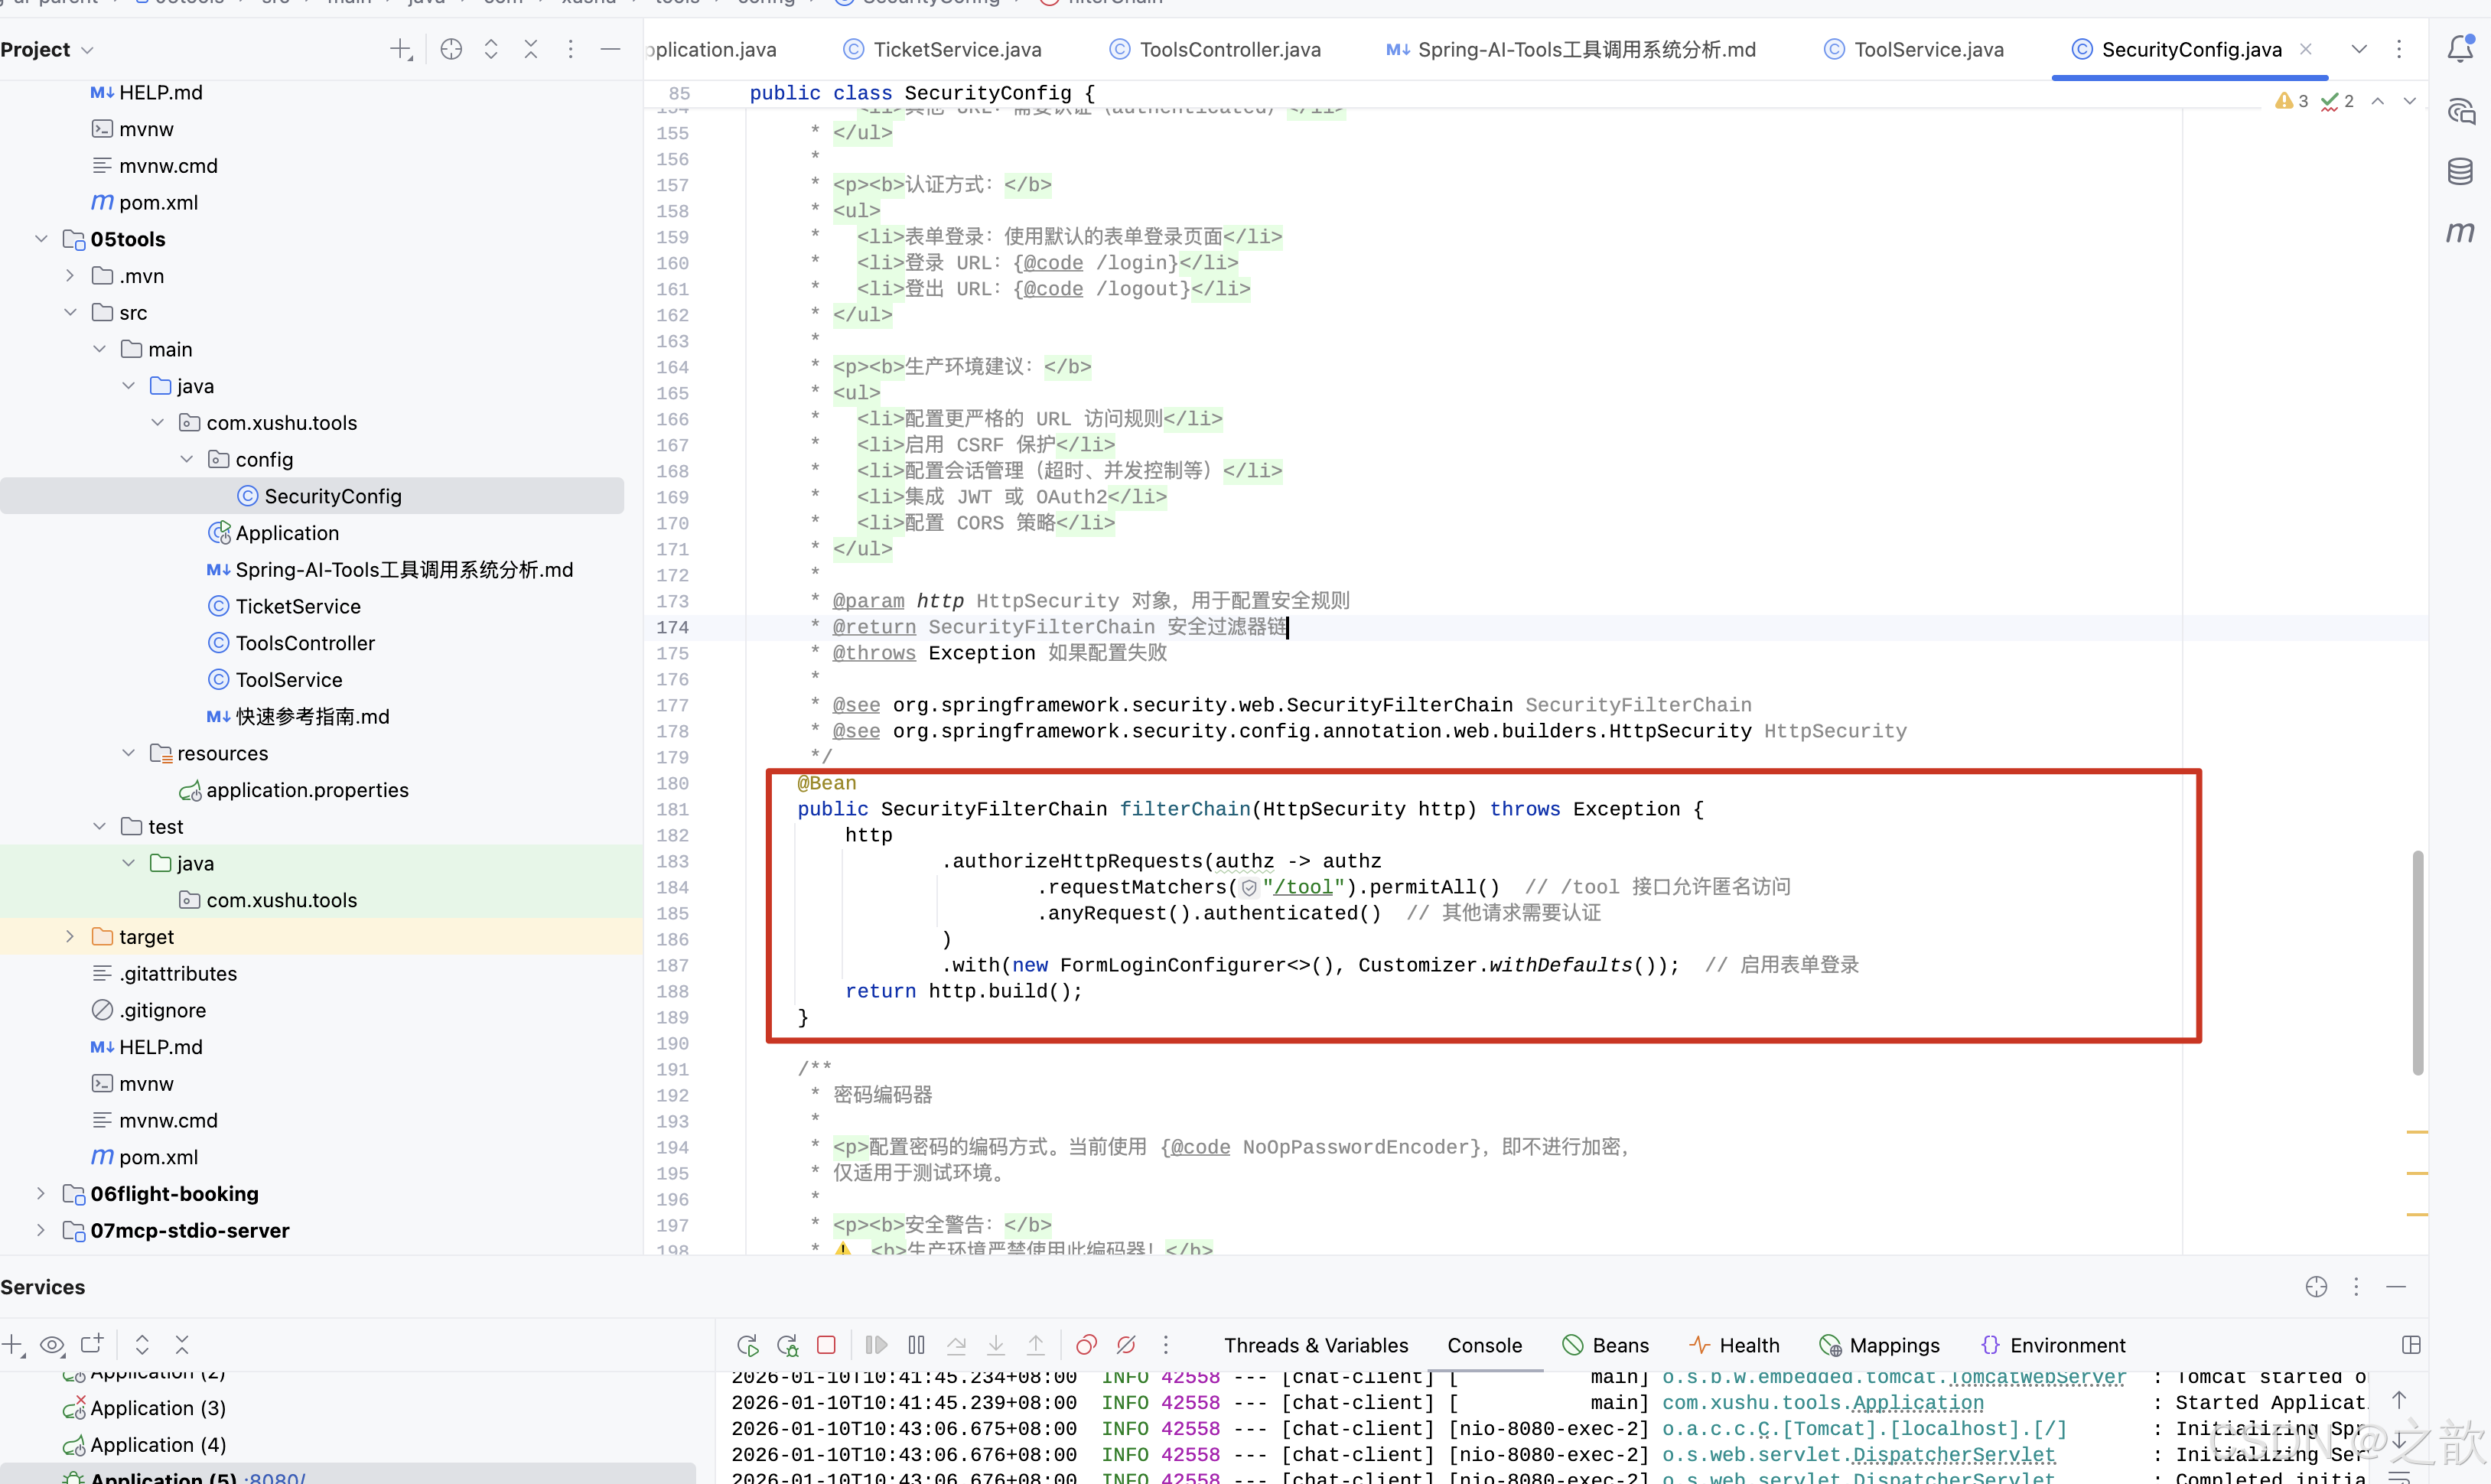Click the Select Opened File crosshair icon
This screenshot has height=1484, width=2491.
coord(451,49)
